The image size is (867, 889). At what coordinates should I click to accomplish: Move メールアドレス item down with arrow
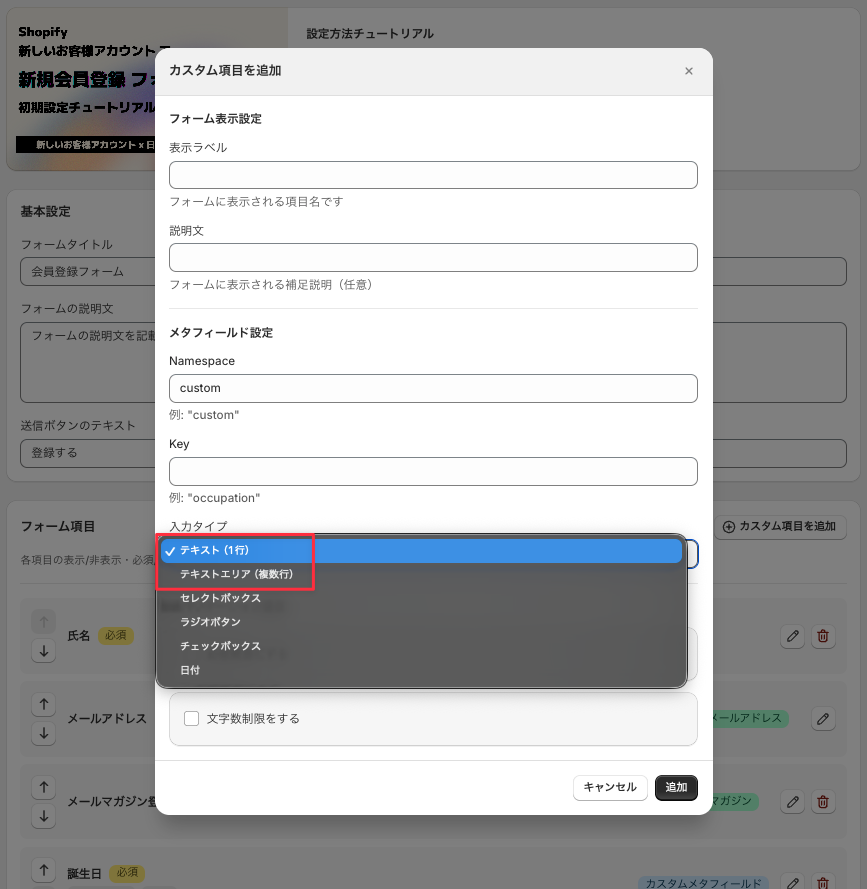pyautogui.click(x=44, y=733)
